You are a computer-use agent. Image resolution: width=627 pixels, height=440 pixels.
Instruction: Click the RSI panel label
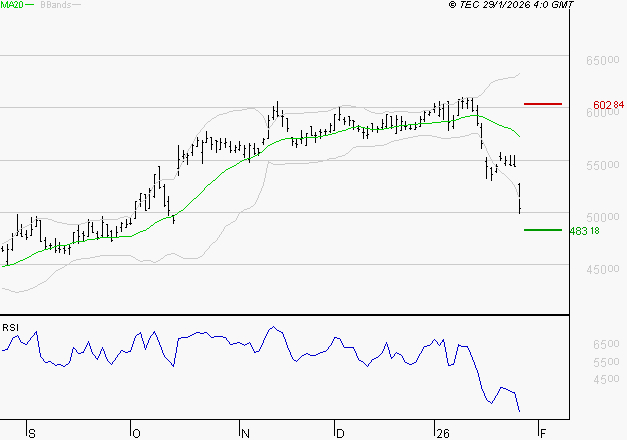pyautogui.click(x=10, y=328)
